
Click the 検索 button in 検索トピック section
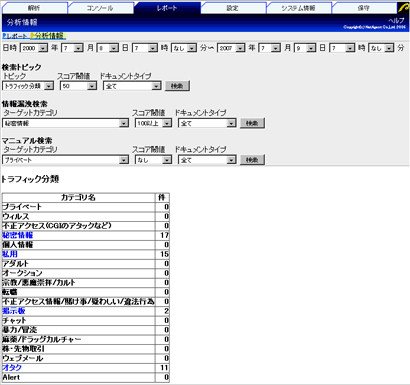pos(177,86)
